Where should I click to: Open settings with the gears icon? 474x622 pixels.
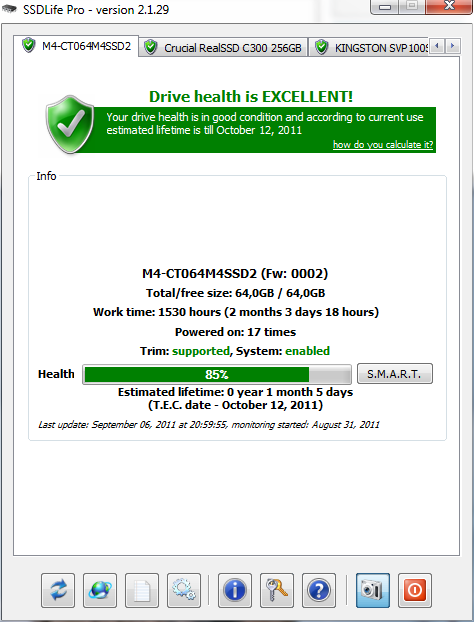[184, 590]
